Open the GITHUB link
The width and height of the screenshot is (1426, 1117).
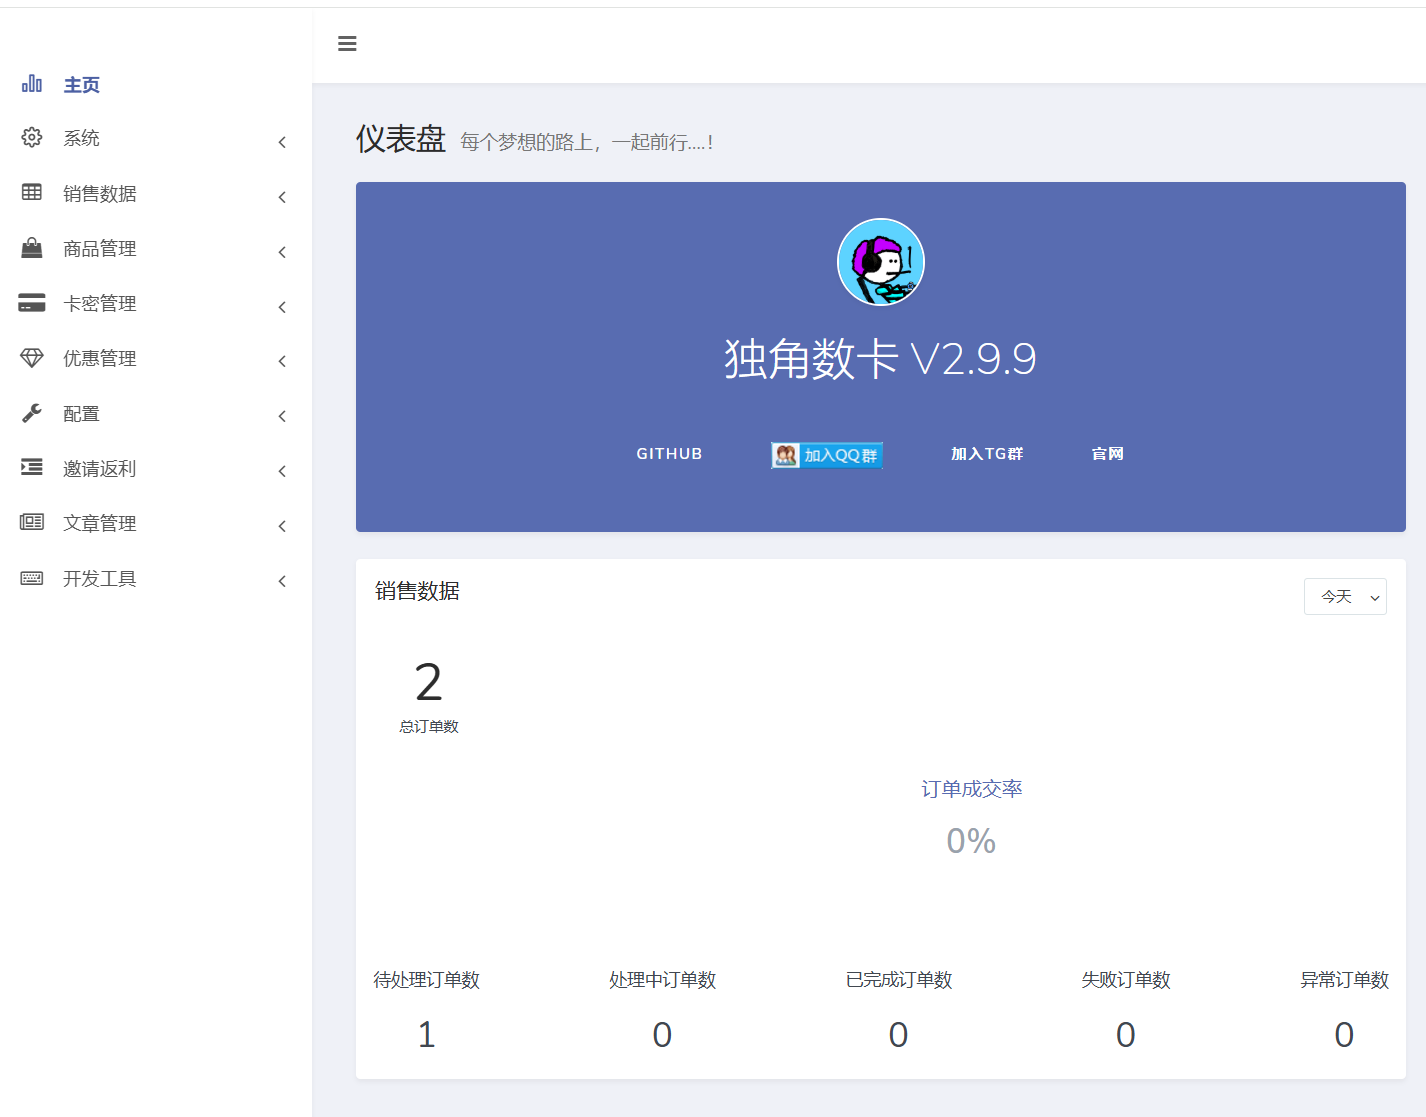point(669,454)
